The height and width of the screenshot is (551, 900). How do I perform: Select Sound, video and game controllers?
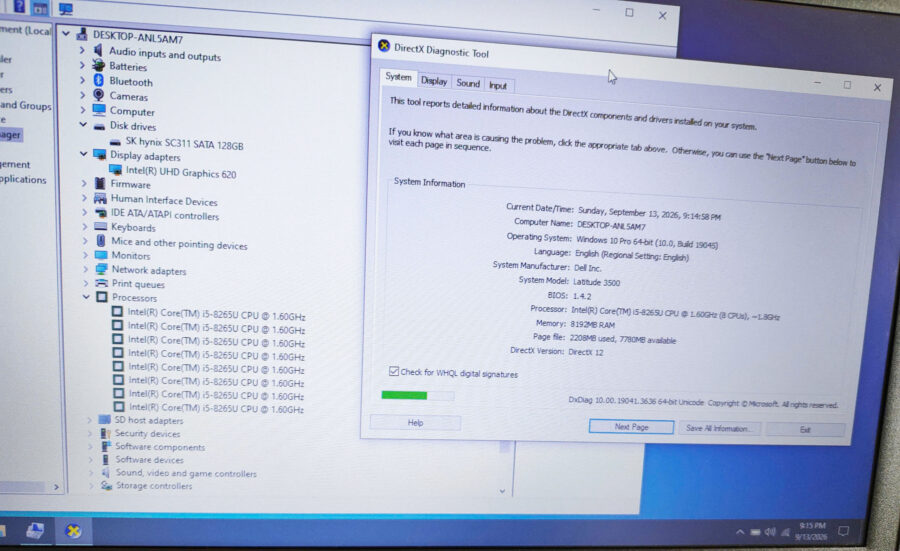pos(186,473)
